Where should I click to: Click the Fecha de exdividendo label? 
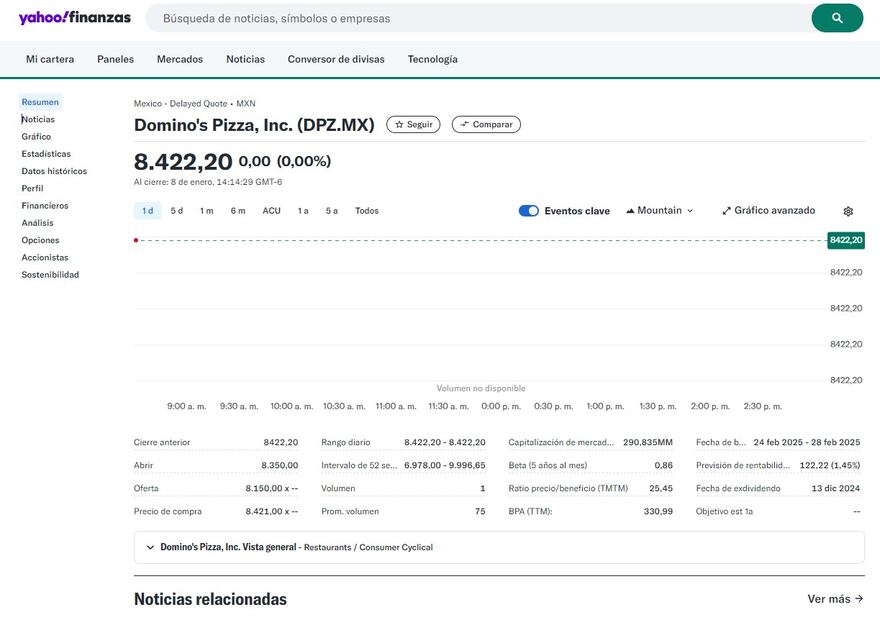coord(738,488)
